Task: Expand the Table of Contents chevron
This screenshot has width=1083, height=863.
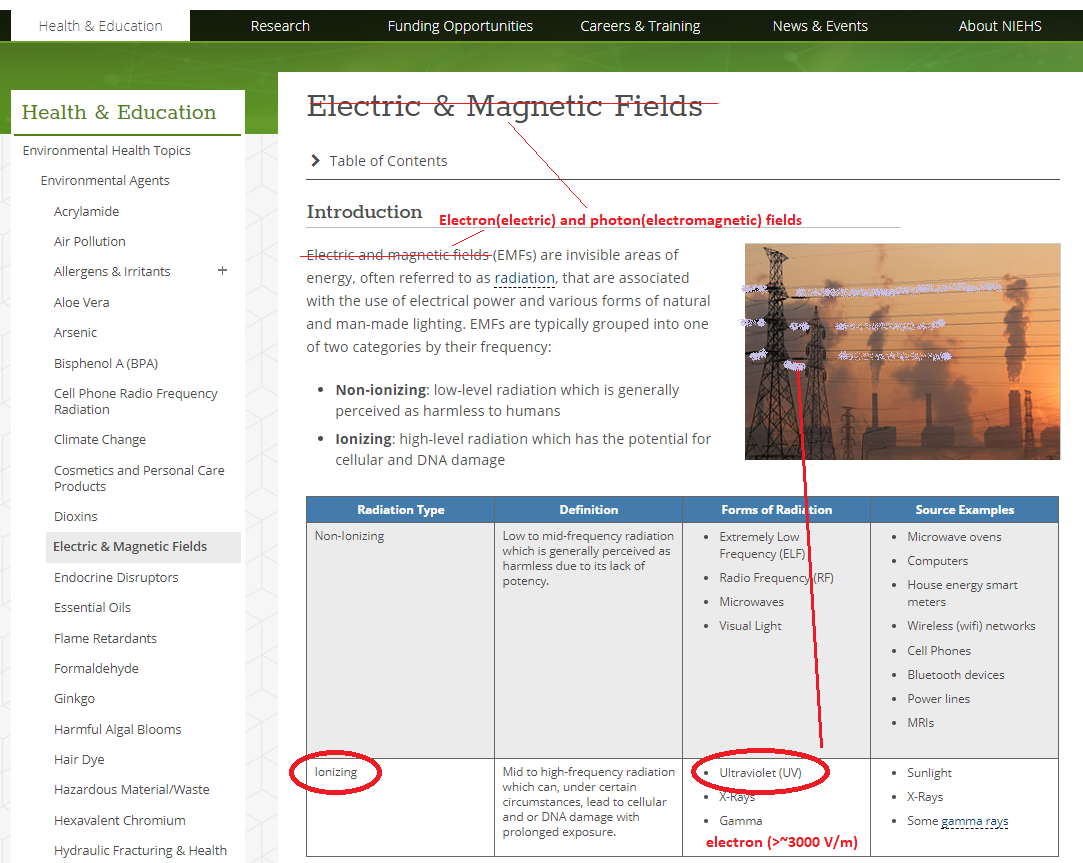Action: coord(316,161)
